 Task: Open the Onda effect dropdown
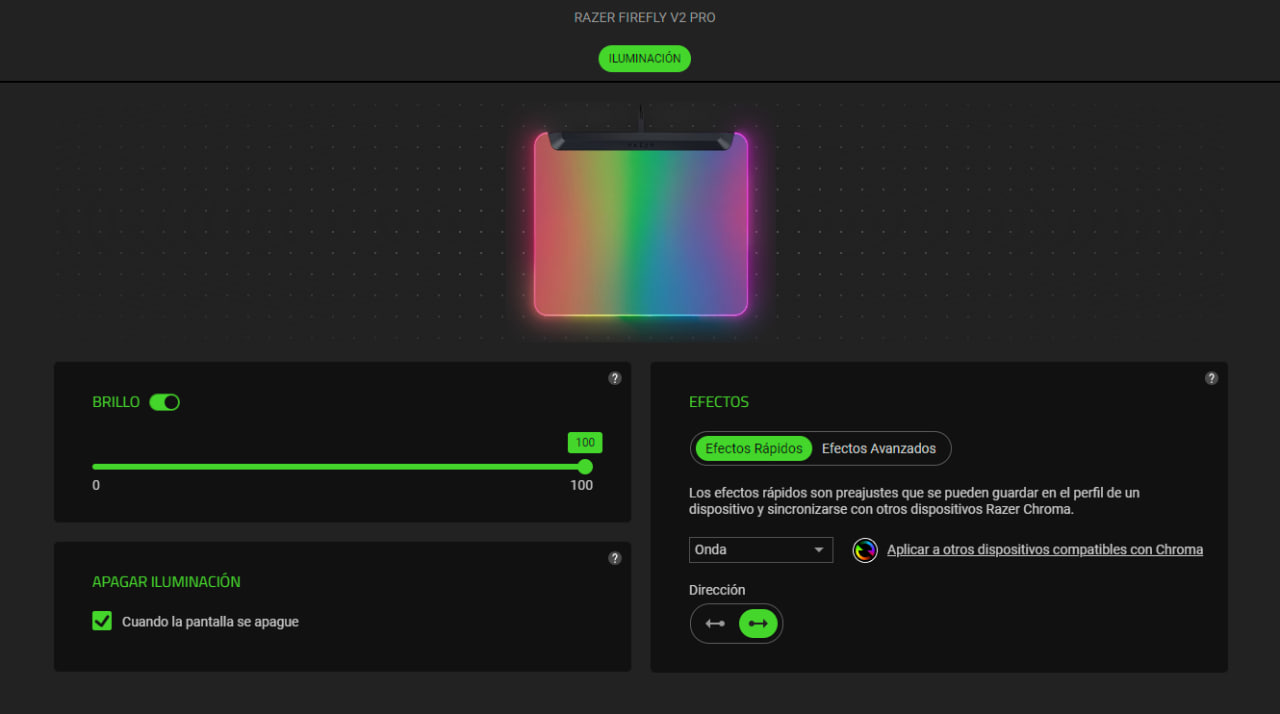761,549
